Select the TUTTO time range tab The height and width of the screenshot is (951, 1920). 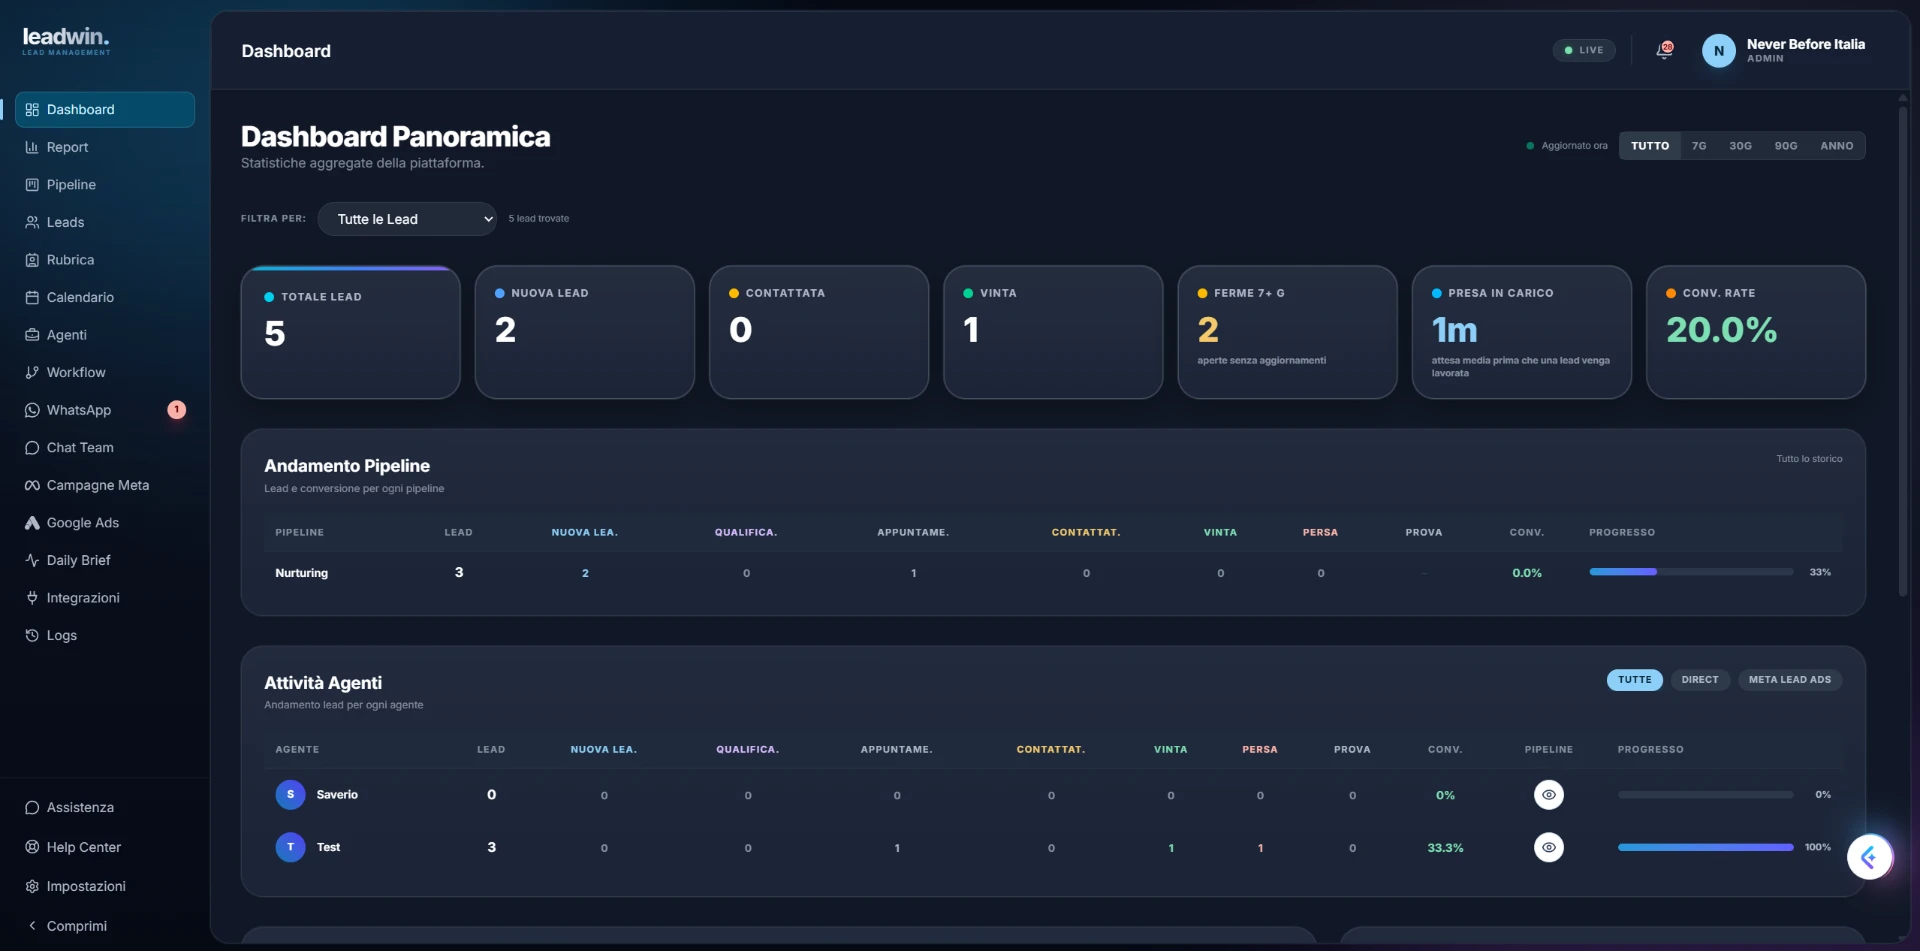click(1650, 146)
